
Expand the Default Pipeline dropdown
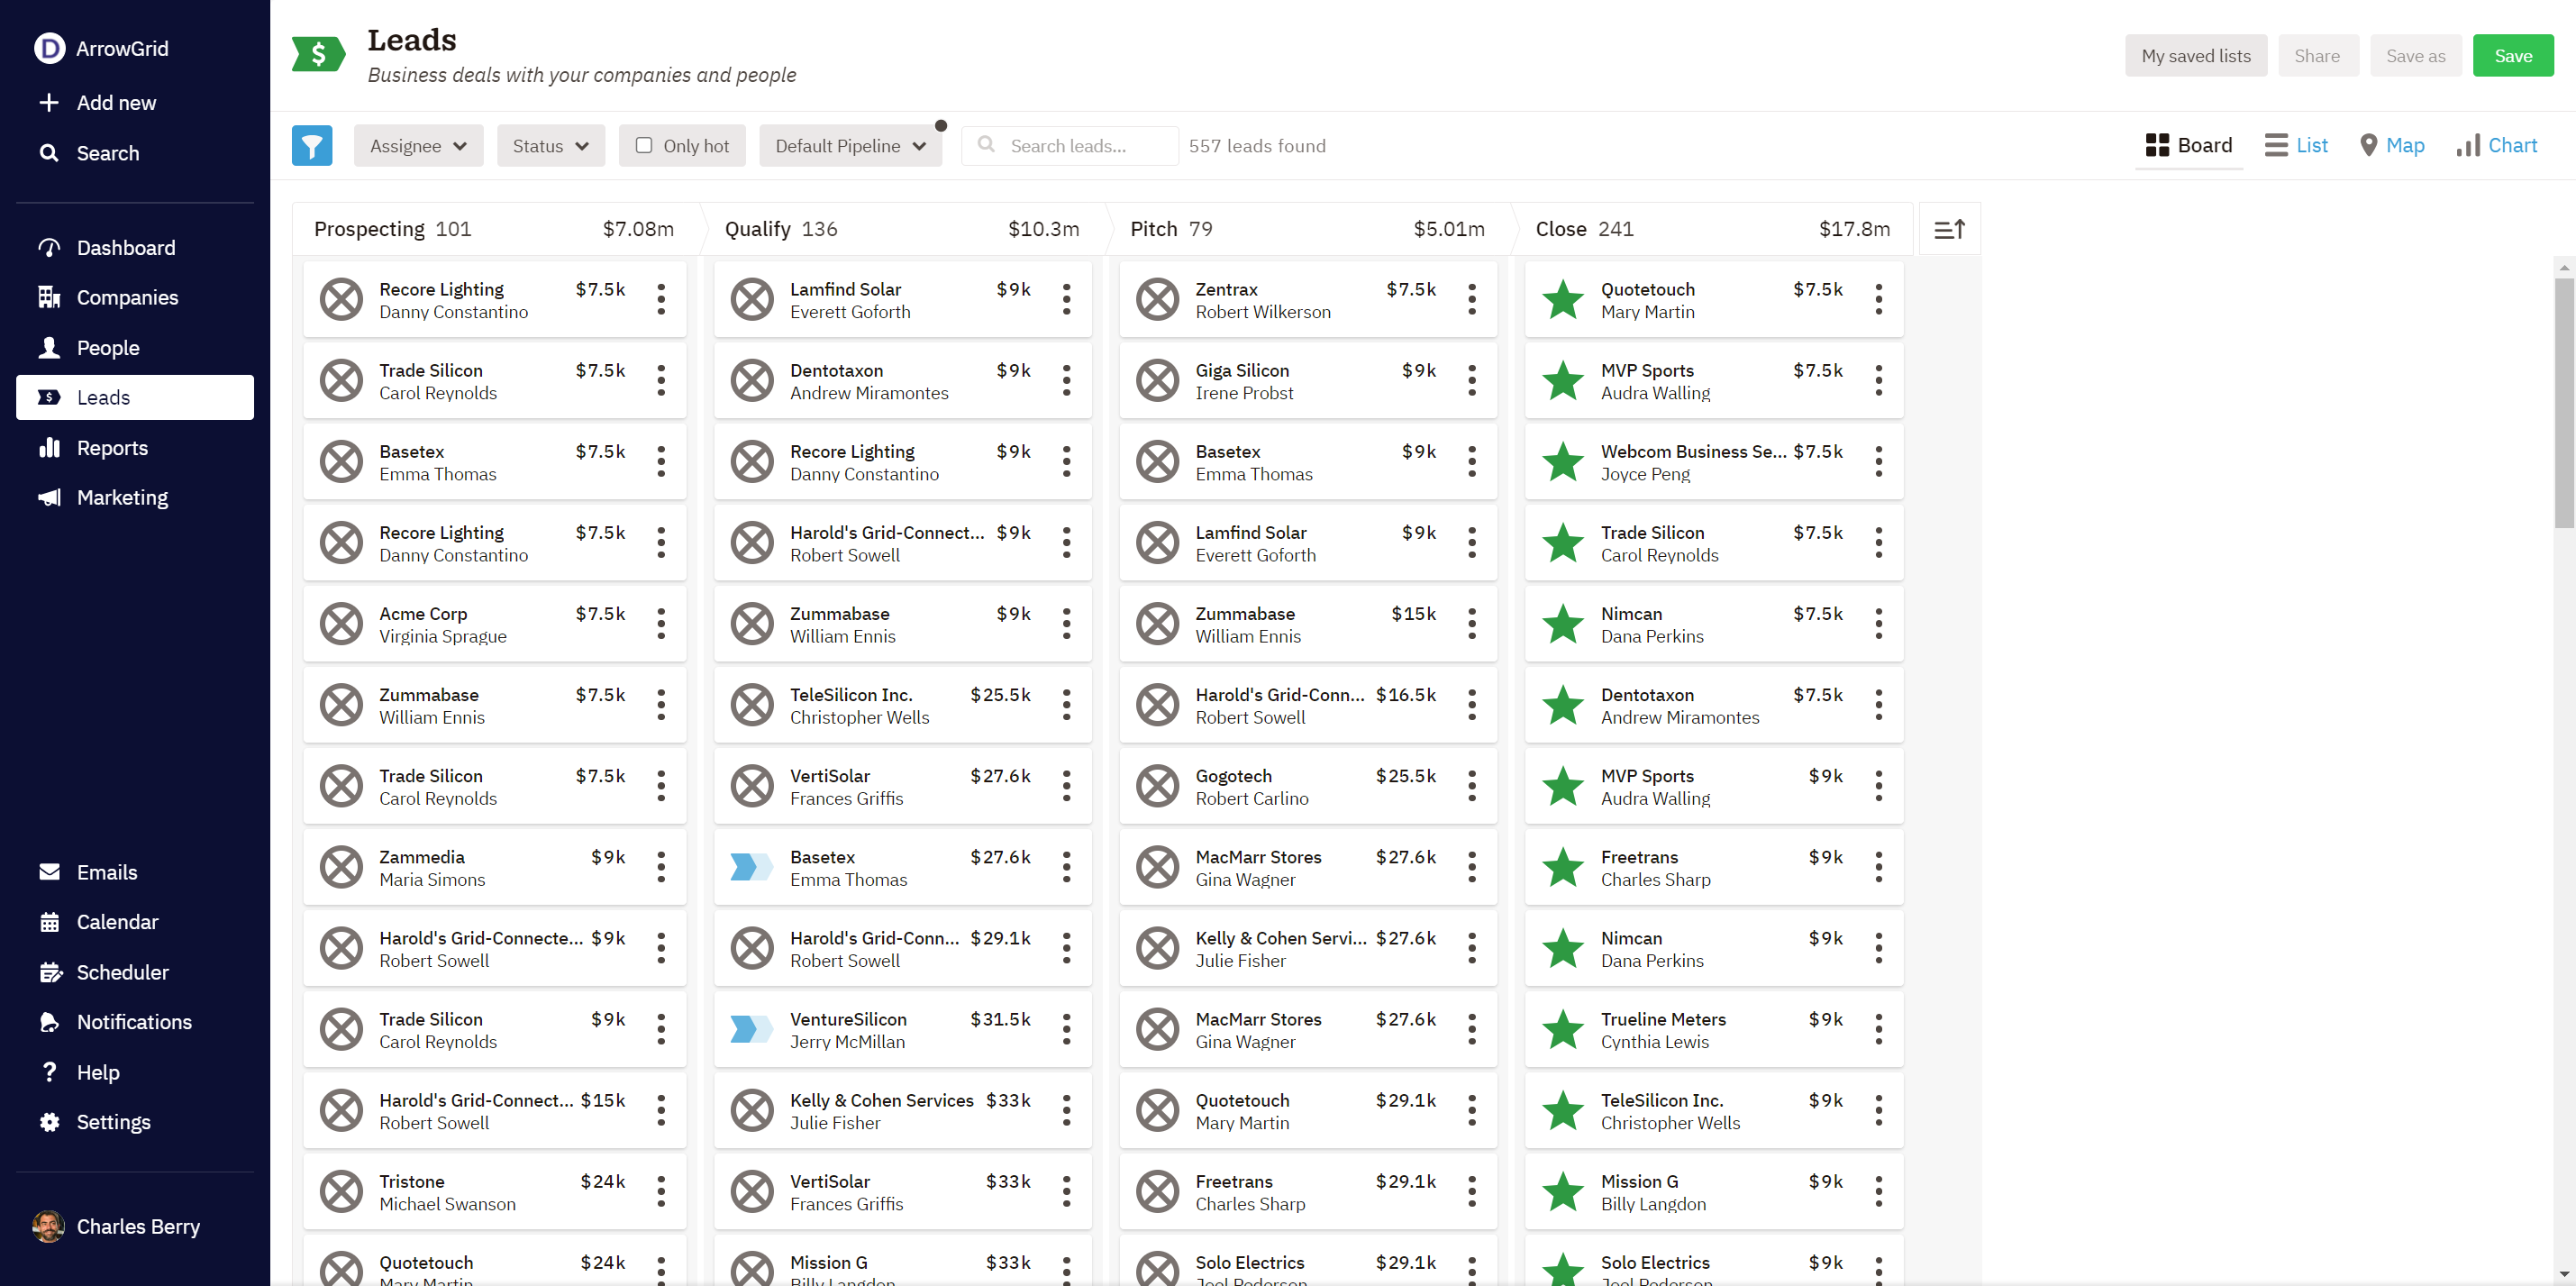[x=850, y=146]
